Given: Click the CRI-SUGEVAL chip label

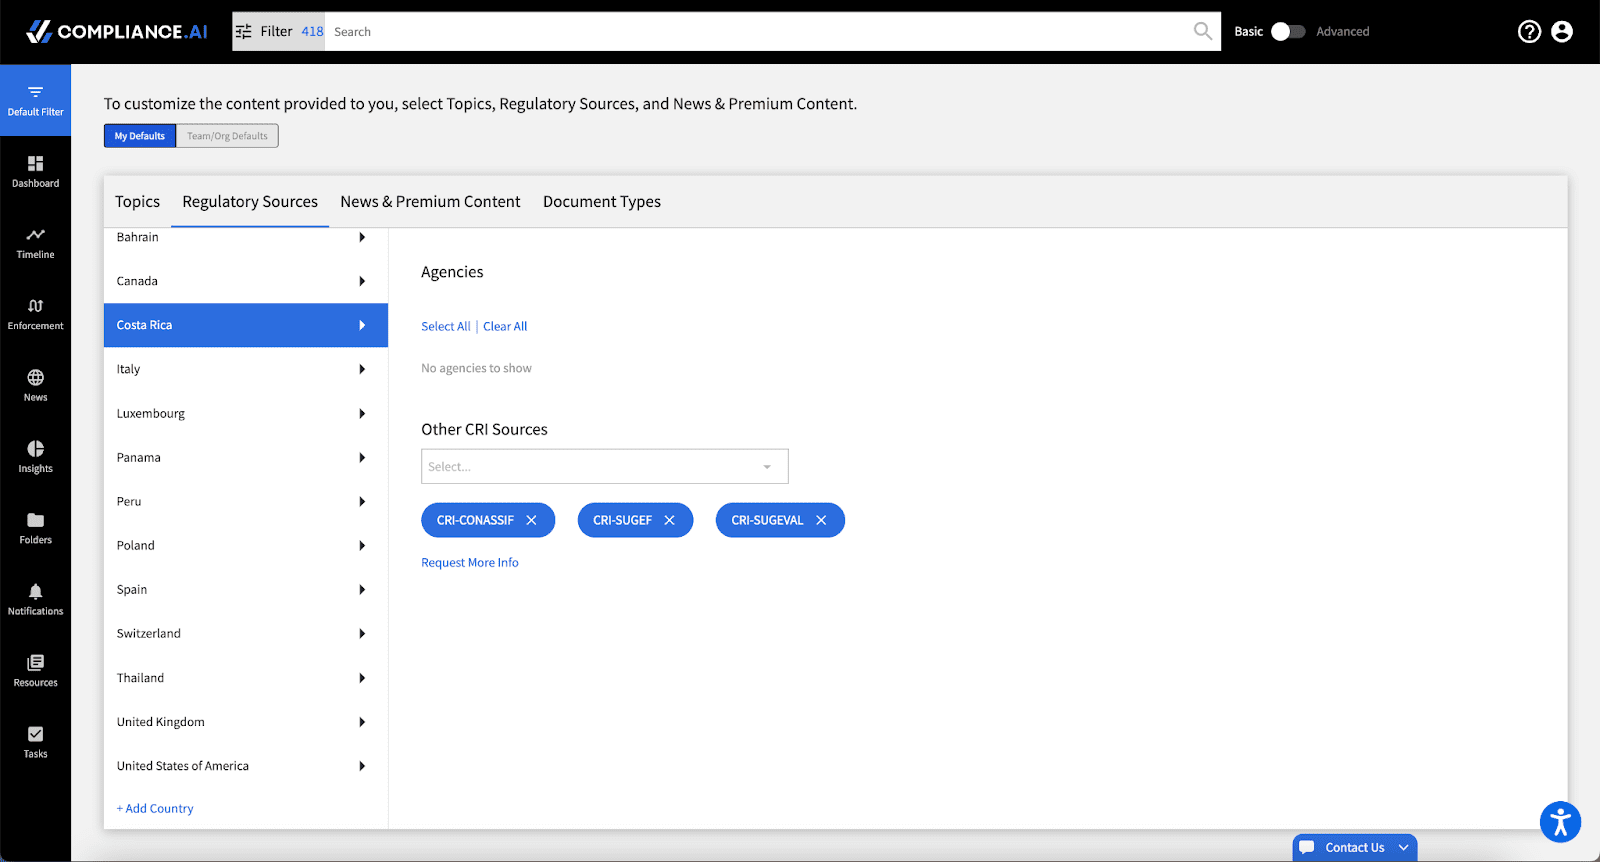Looking at the screenshot, I should (767, 520).
